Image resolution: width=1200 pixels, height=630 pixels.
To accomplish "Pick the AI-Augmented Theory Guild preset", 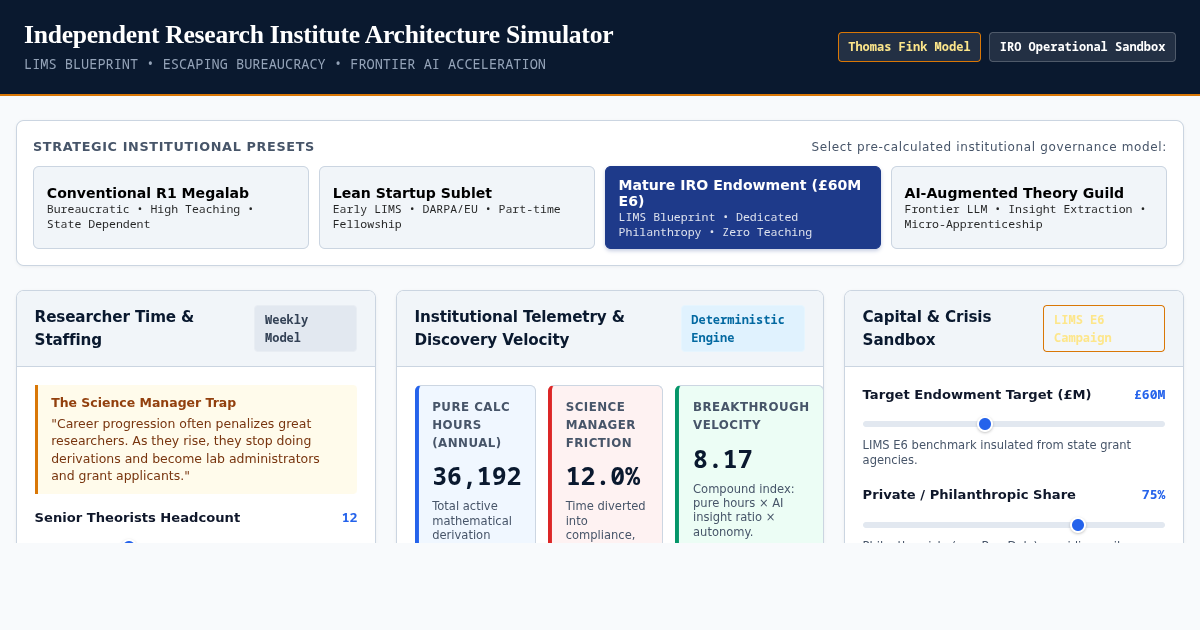I will tap(1029, 207).
